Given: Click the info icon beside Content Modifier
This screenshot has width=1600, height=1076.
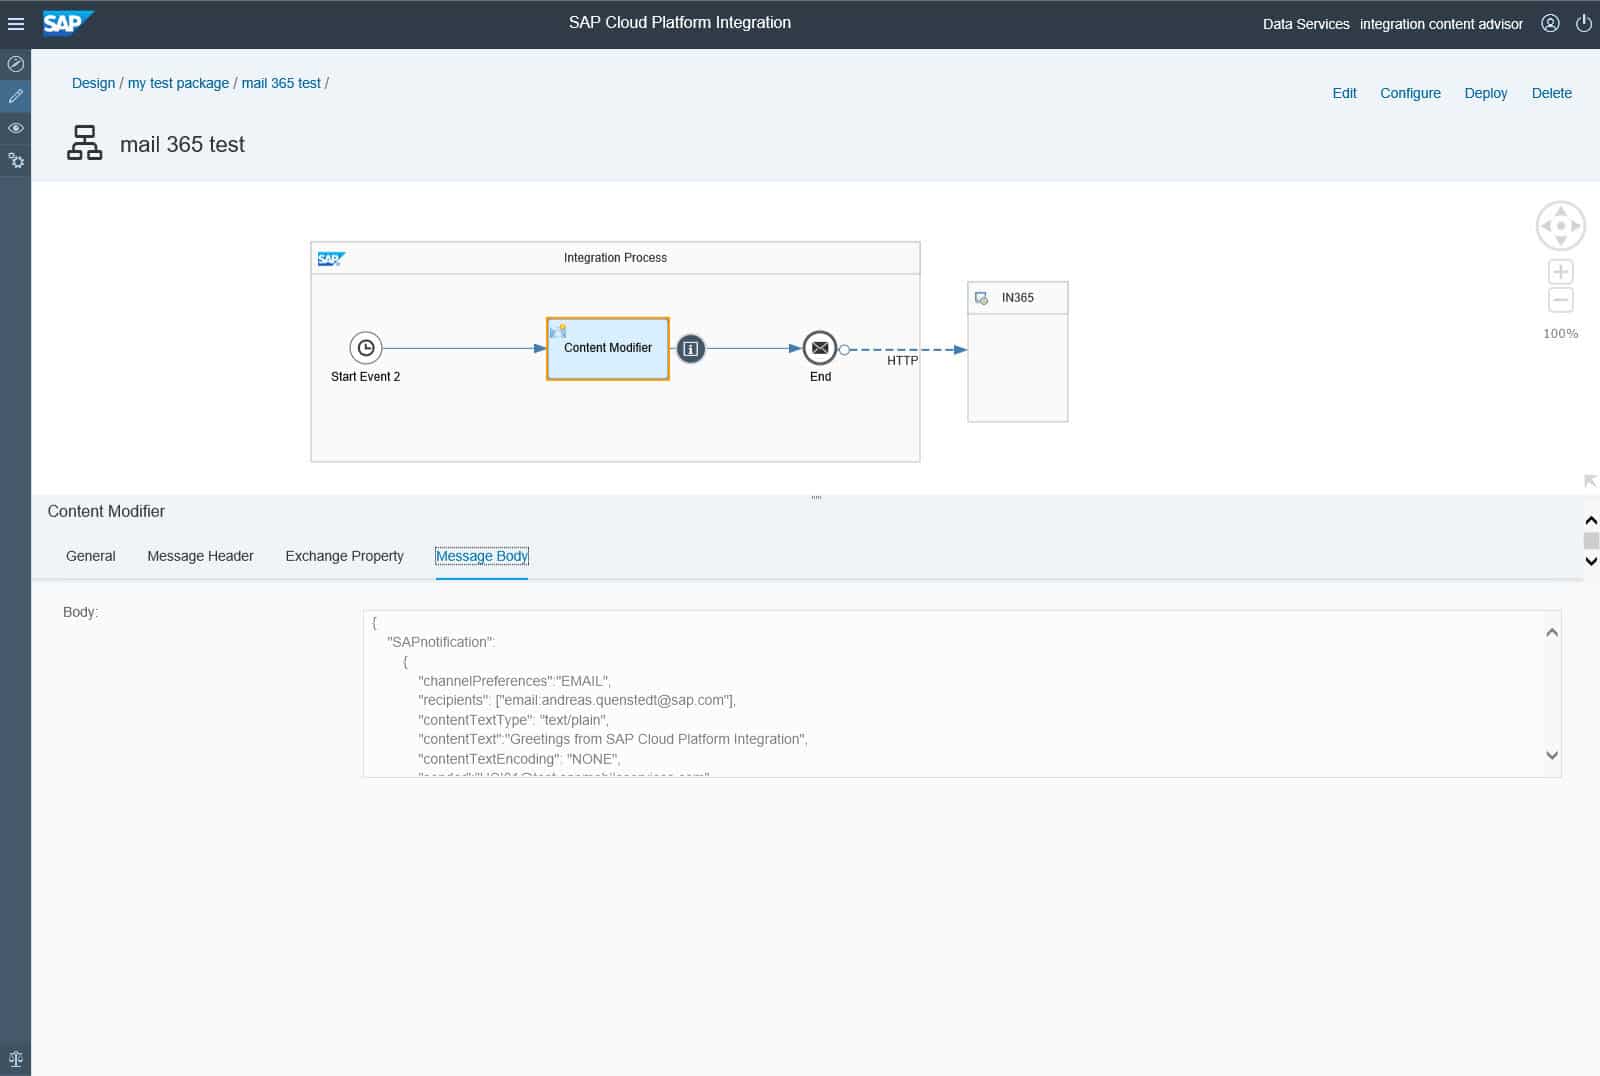Looking at the screenshot, I should pyautogui.click(x=690, y=349).
